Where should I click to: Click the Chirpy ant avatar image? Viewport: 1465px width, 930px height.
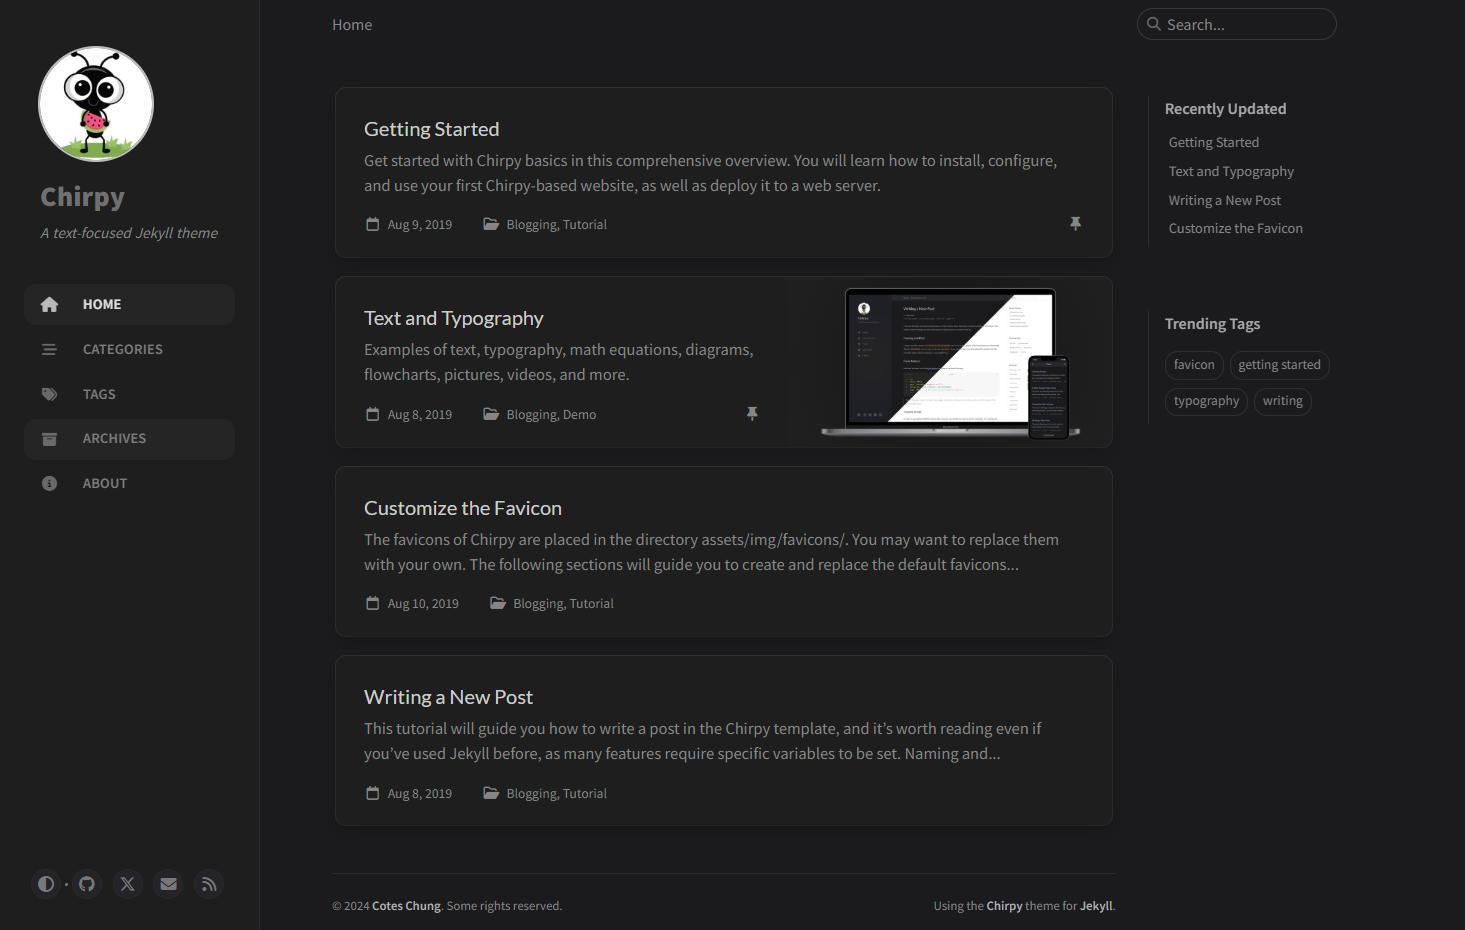(96, 104)
